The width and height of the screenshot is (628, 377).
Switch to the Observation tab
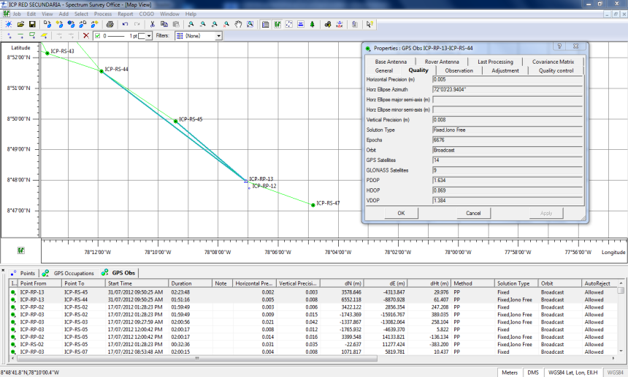tap(459, 71)
